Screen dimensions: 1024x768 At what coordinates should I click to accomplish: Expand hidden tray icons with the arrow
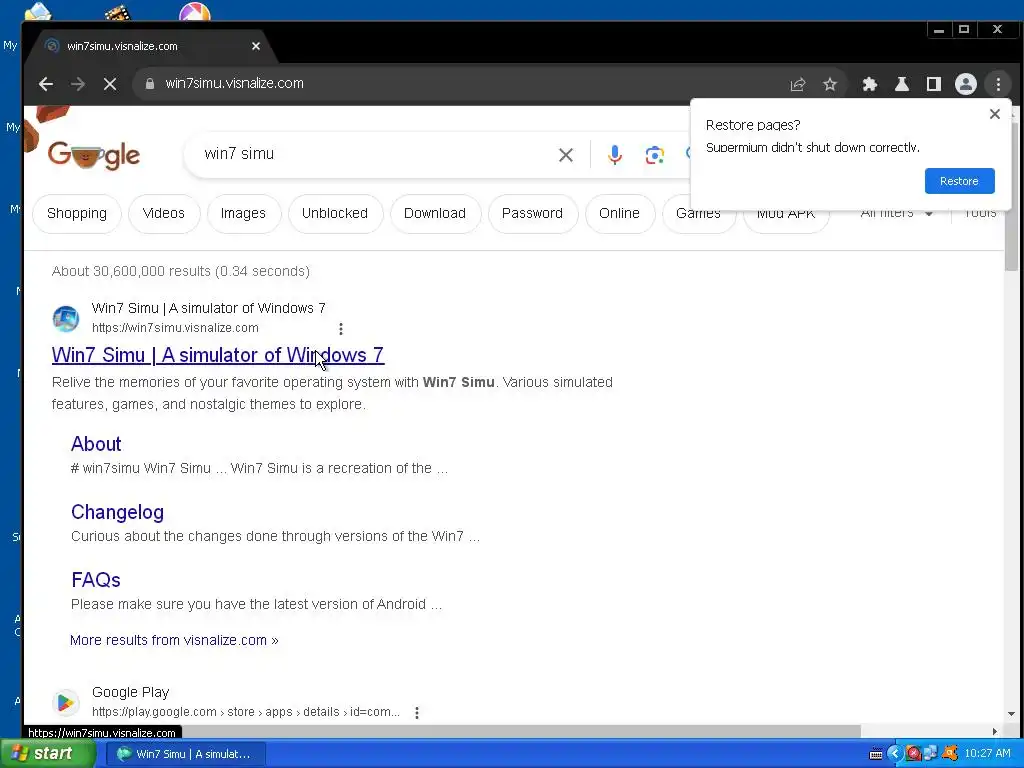894,754
